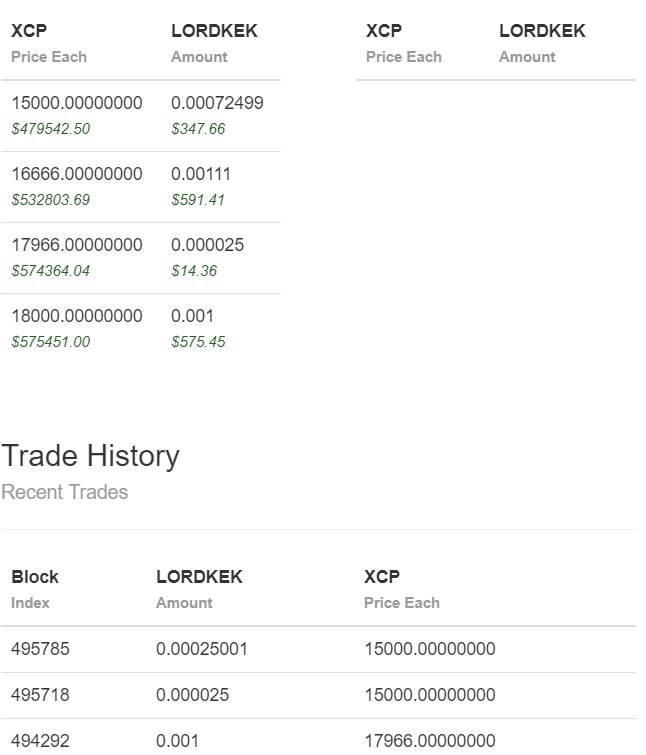
Task: Click the Block Index column header
Action: tap(35, 589)
